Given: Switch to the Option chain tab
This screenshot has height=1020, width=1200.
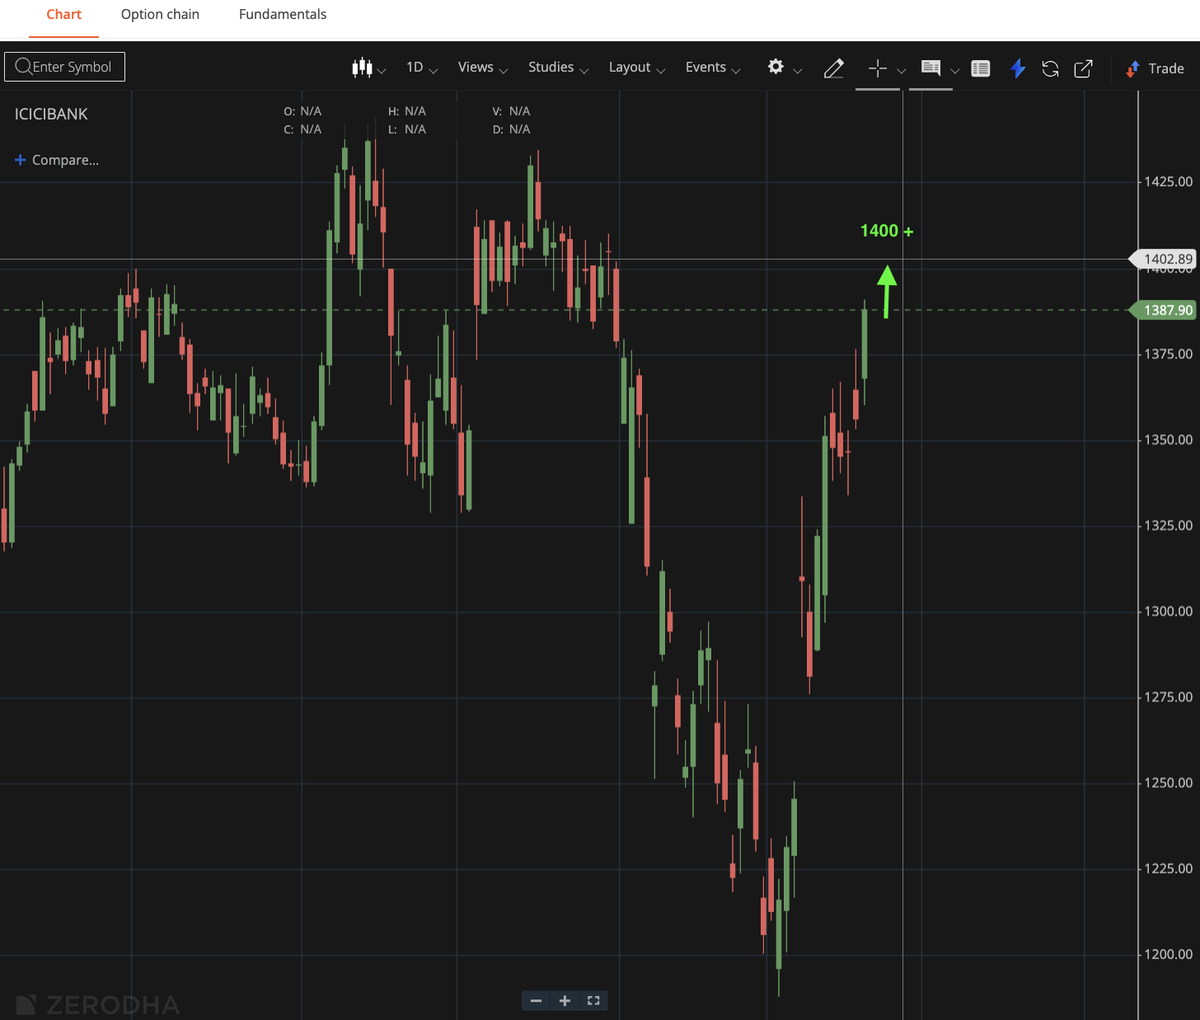Looking at the screenshot, I should pos(160,14).
